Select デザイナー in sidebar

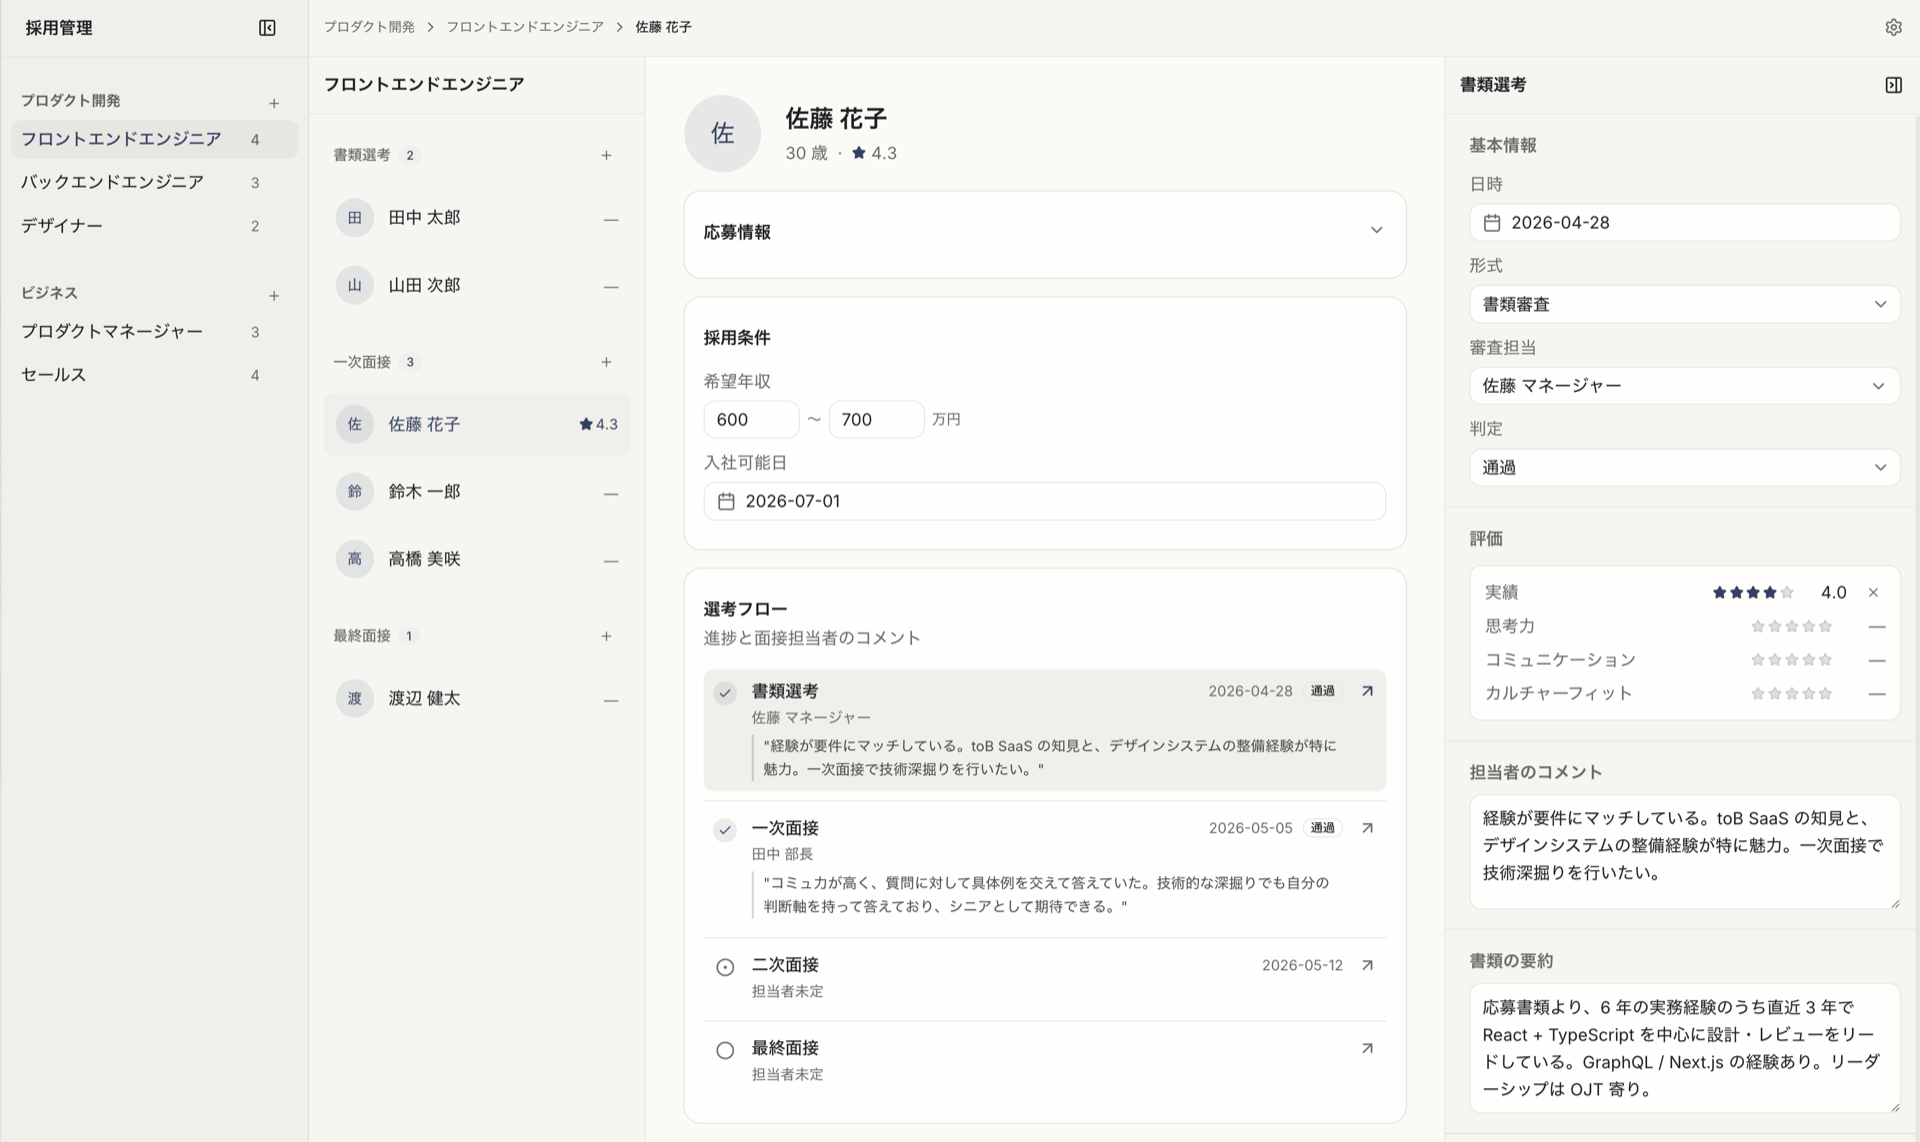click(x=155, y=226)
